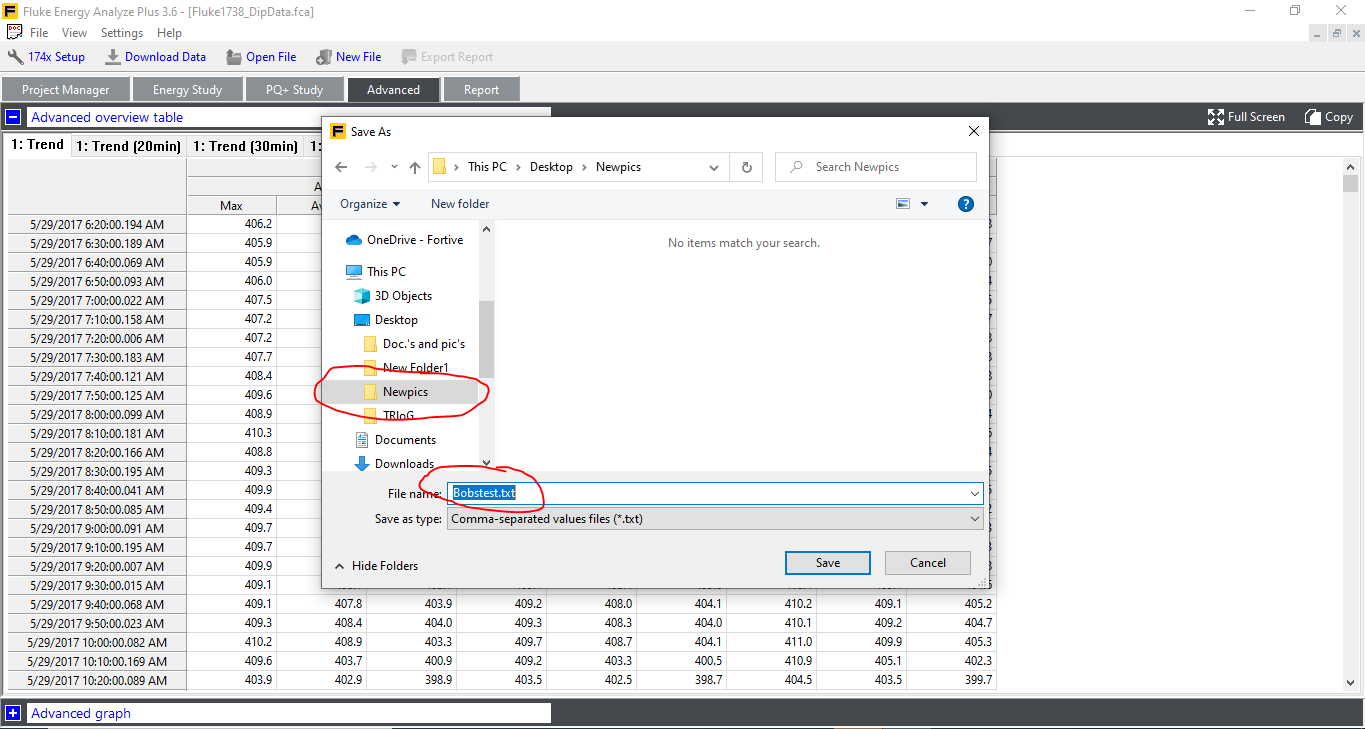
Task: Cancel the Save As dialog
Action: tap(928, 563)
